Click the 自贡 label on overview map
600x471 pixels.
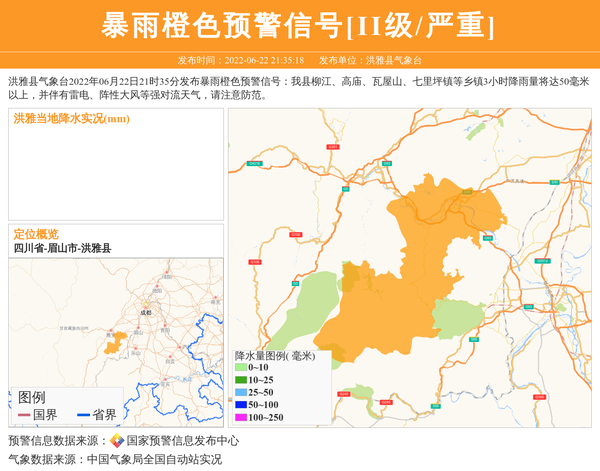pyautogui.click(x=170, y=361)
